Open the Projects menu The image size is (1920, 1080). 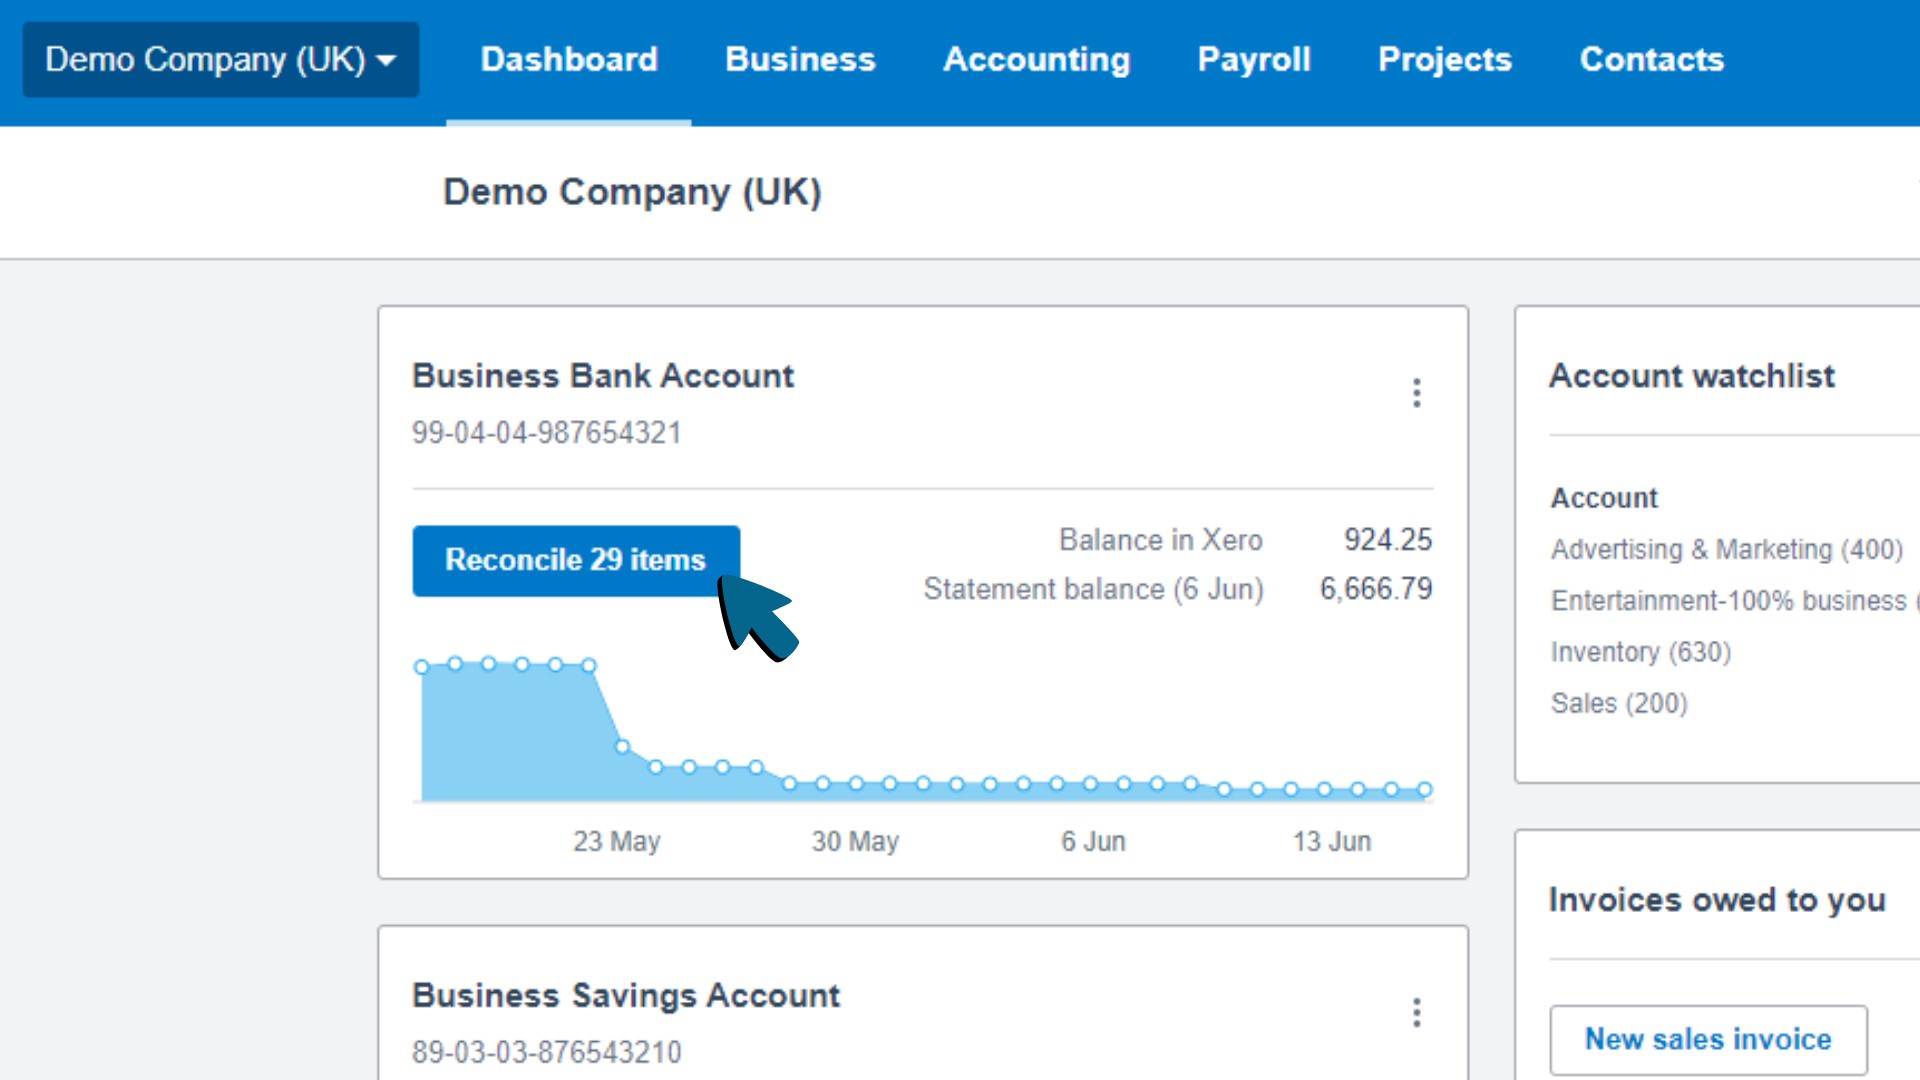(x=1445, y=60)
